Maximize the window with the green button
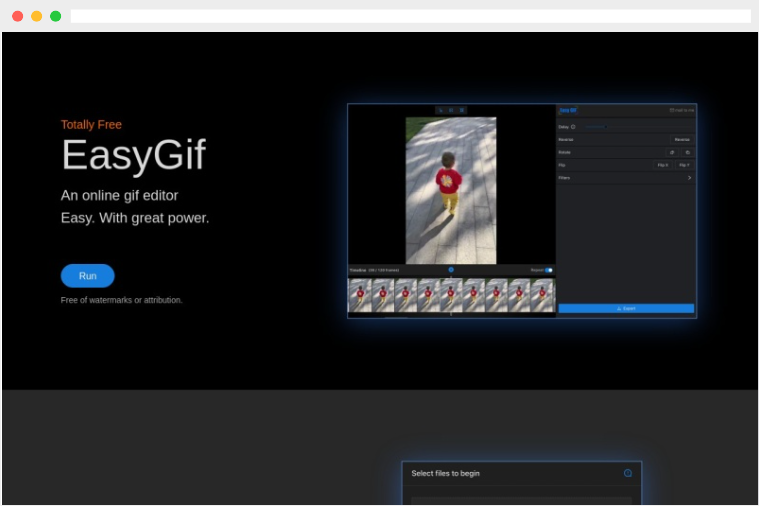Viewport: 759px width, 506px height. click(x=56, y=16)
